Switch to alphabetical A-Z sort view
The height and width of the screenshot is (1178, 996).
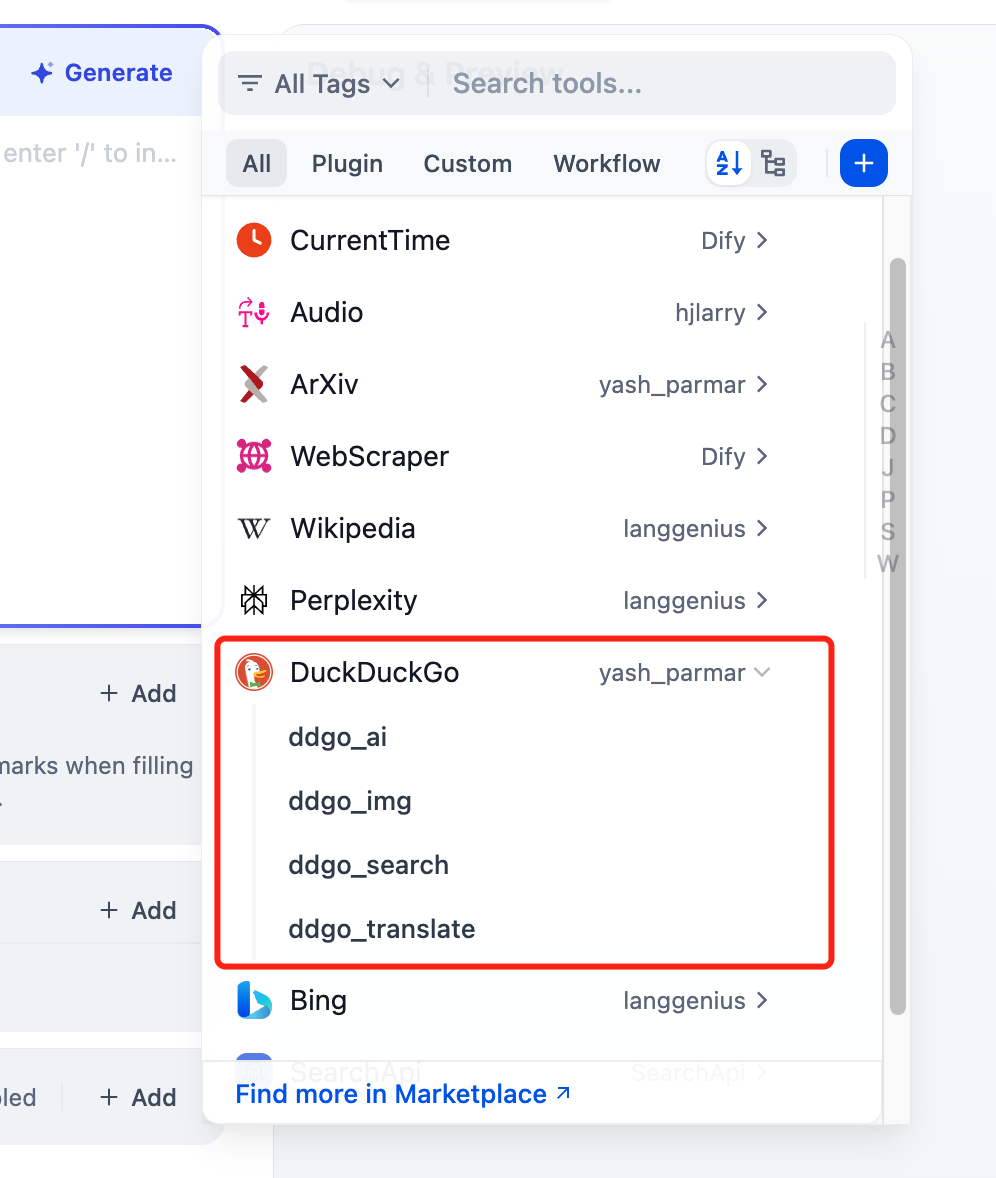click(x=730, y=163)
